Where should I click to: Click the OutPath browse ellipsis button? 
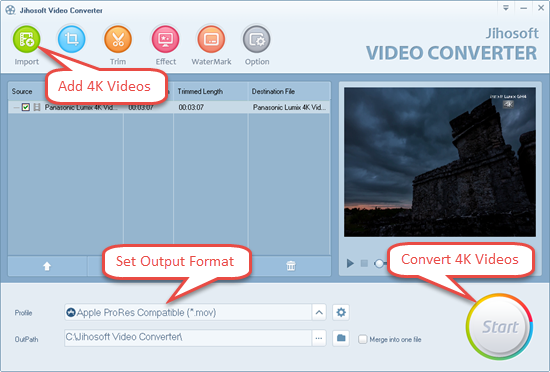click(x=319, y=338)
